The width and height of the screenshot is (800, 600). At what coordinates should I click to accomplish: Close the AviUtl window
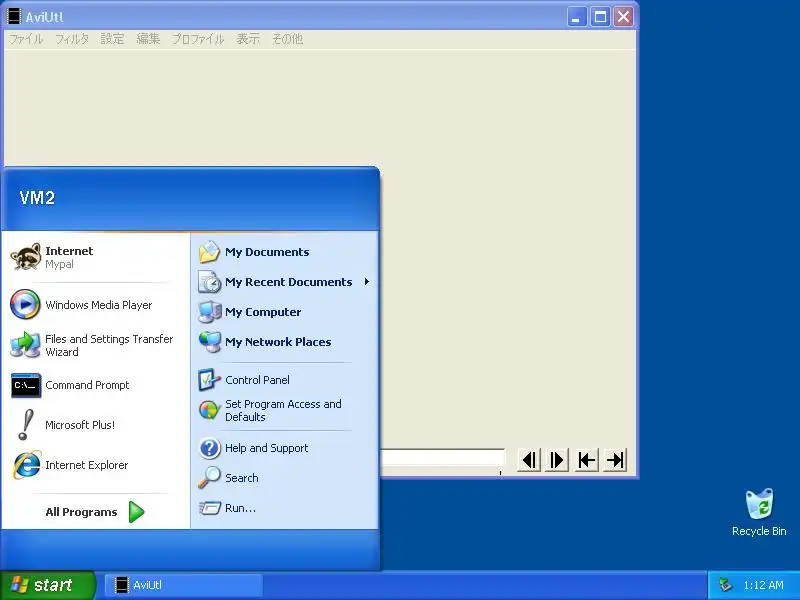[623, 17]
